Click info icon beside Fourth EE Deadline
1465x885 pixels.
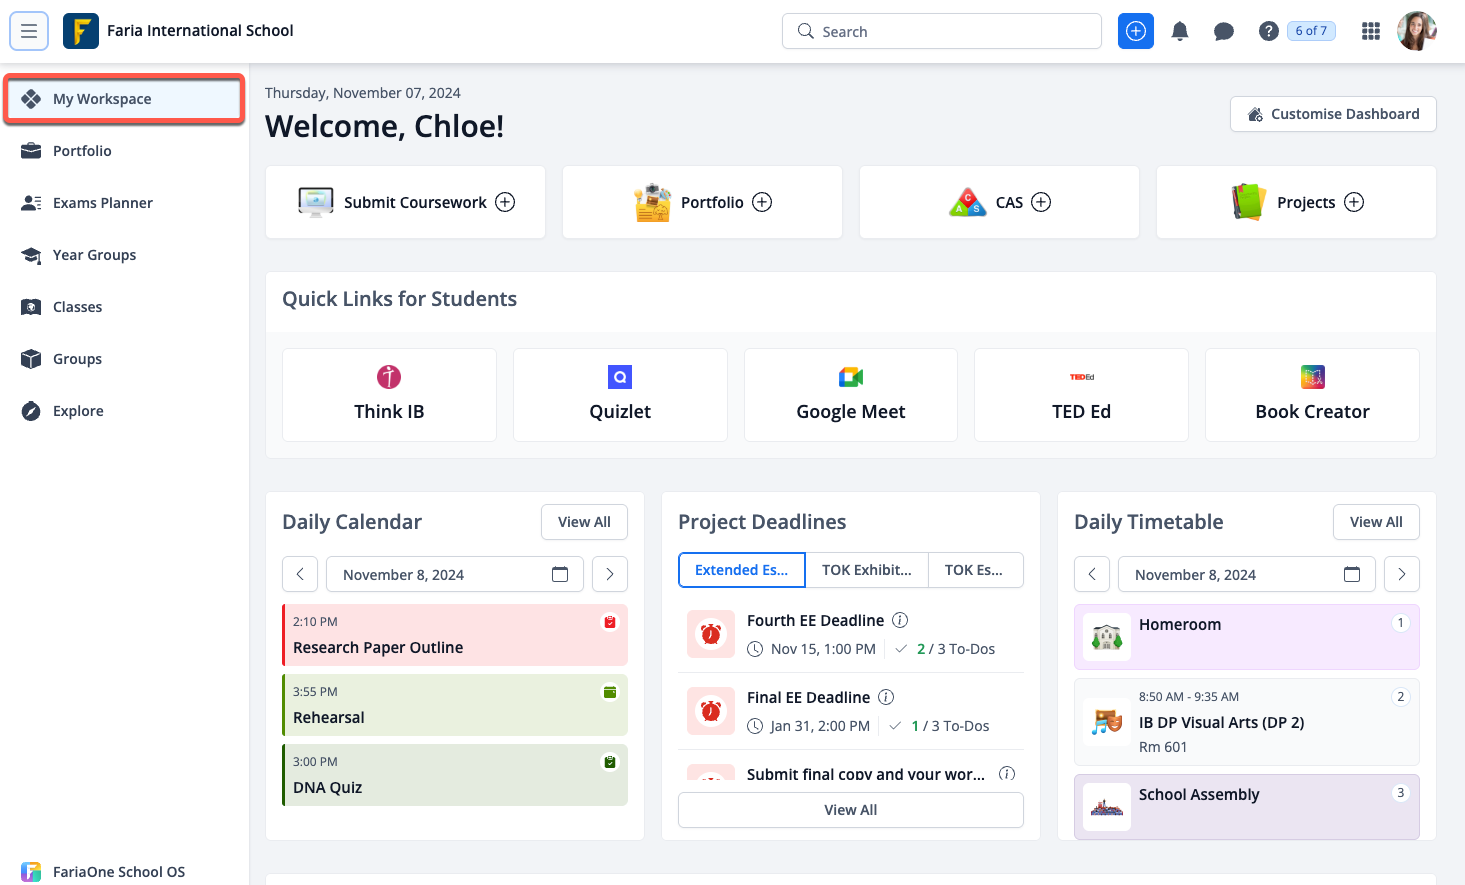(x=900, y=620)
